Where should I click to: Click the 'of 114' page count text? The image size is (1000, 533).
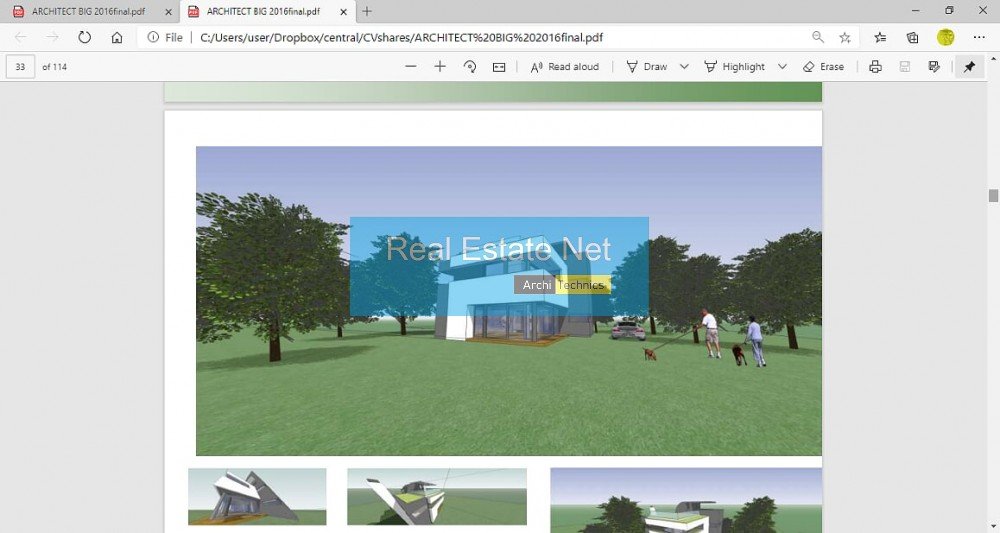tap(54, 66)
